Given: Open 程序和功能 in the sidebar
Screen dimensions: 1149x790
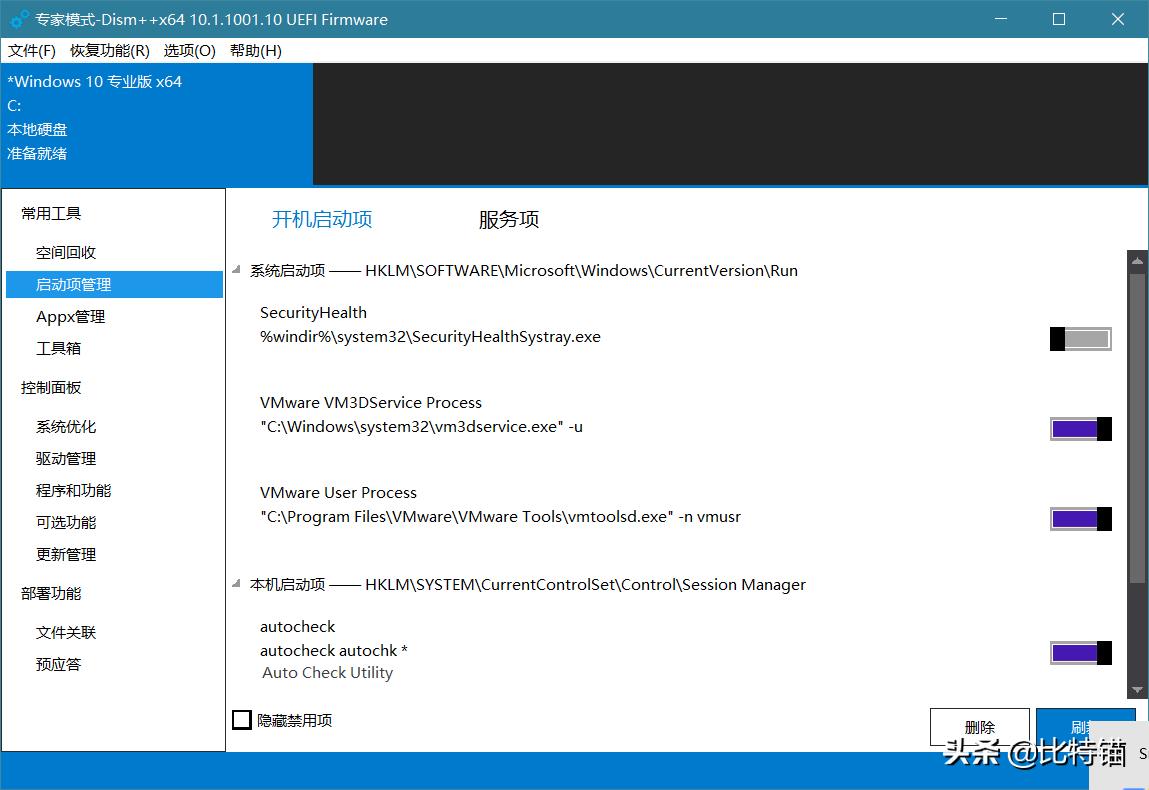Looking at the screenshot, I should (x=73, y=490).
